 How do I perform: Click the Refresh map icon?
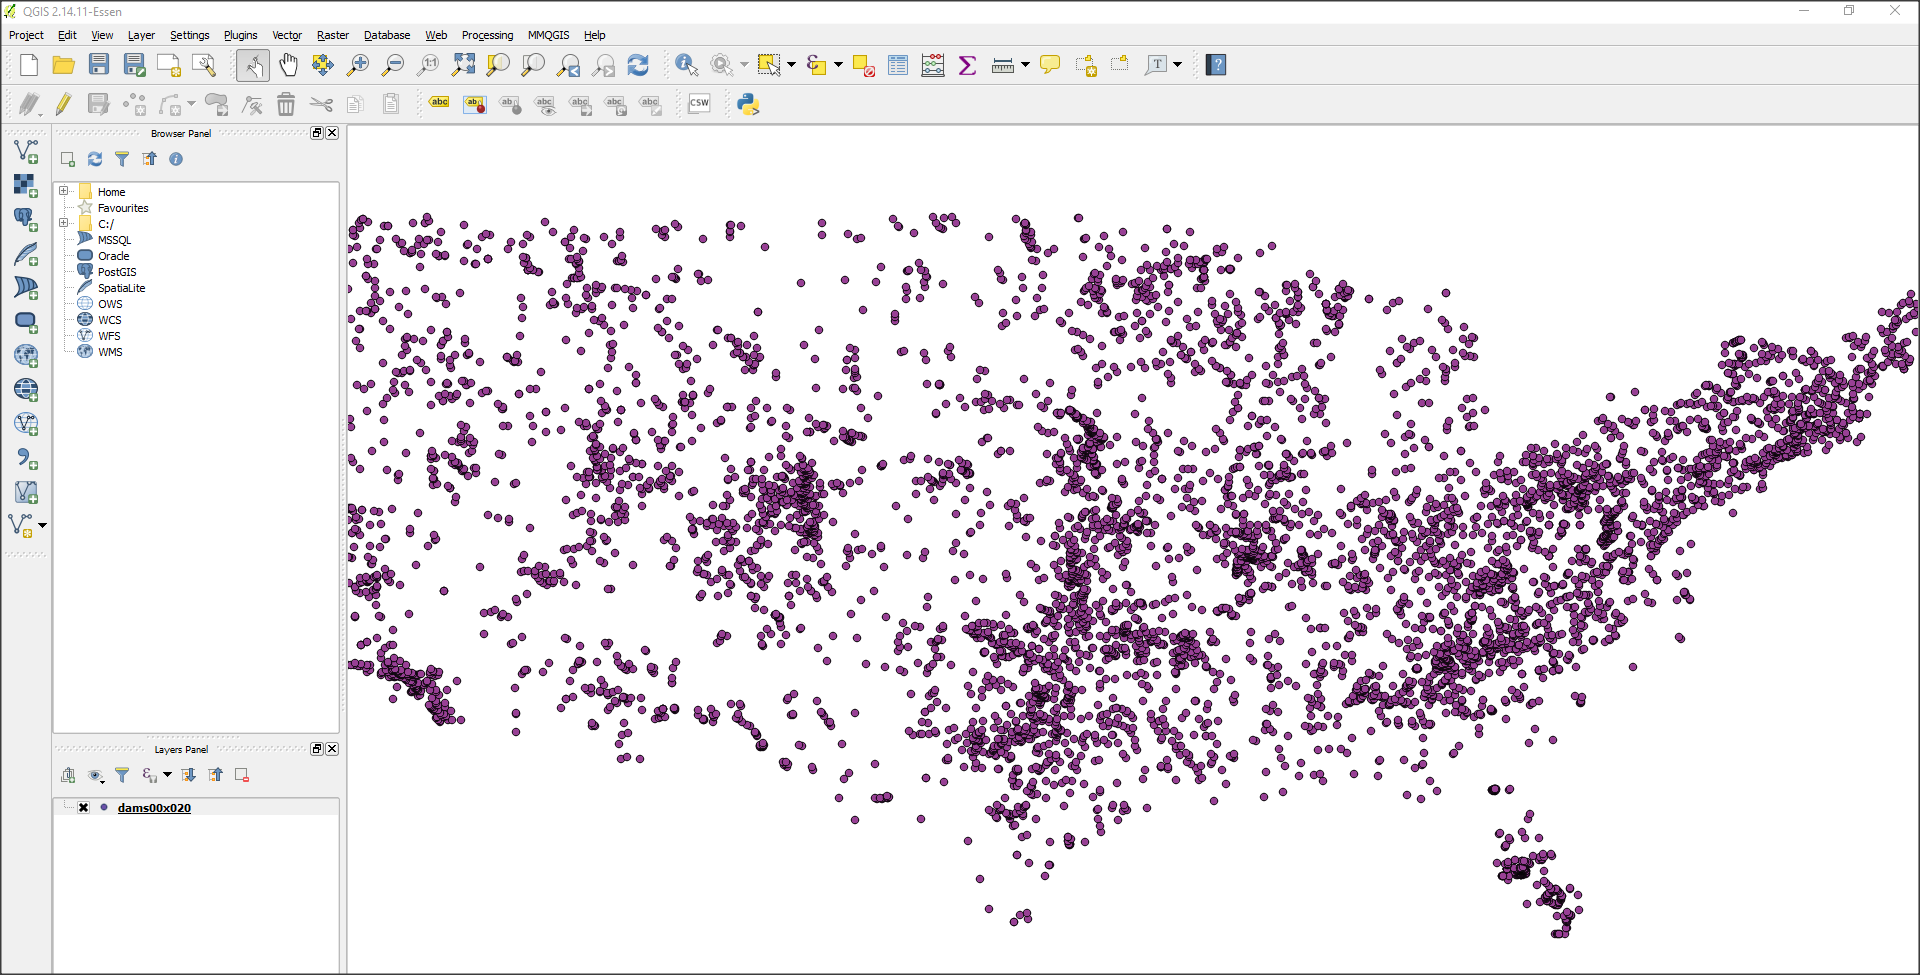click(x=638, y=66)
